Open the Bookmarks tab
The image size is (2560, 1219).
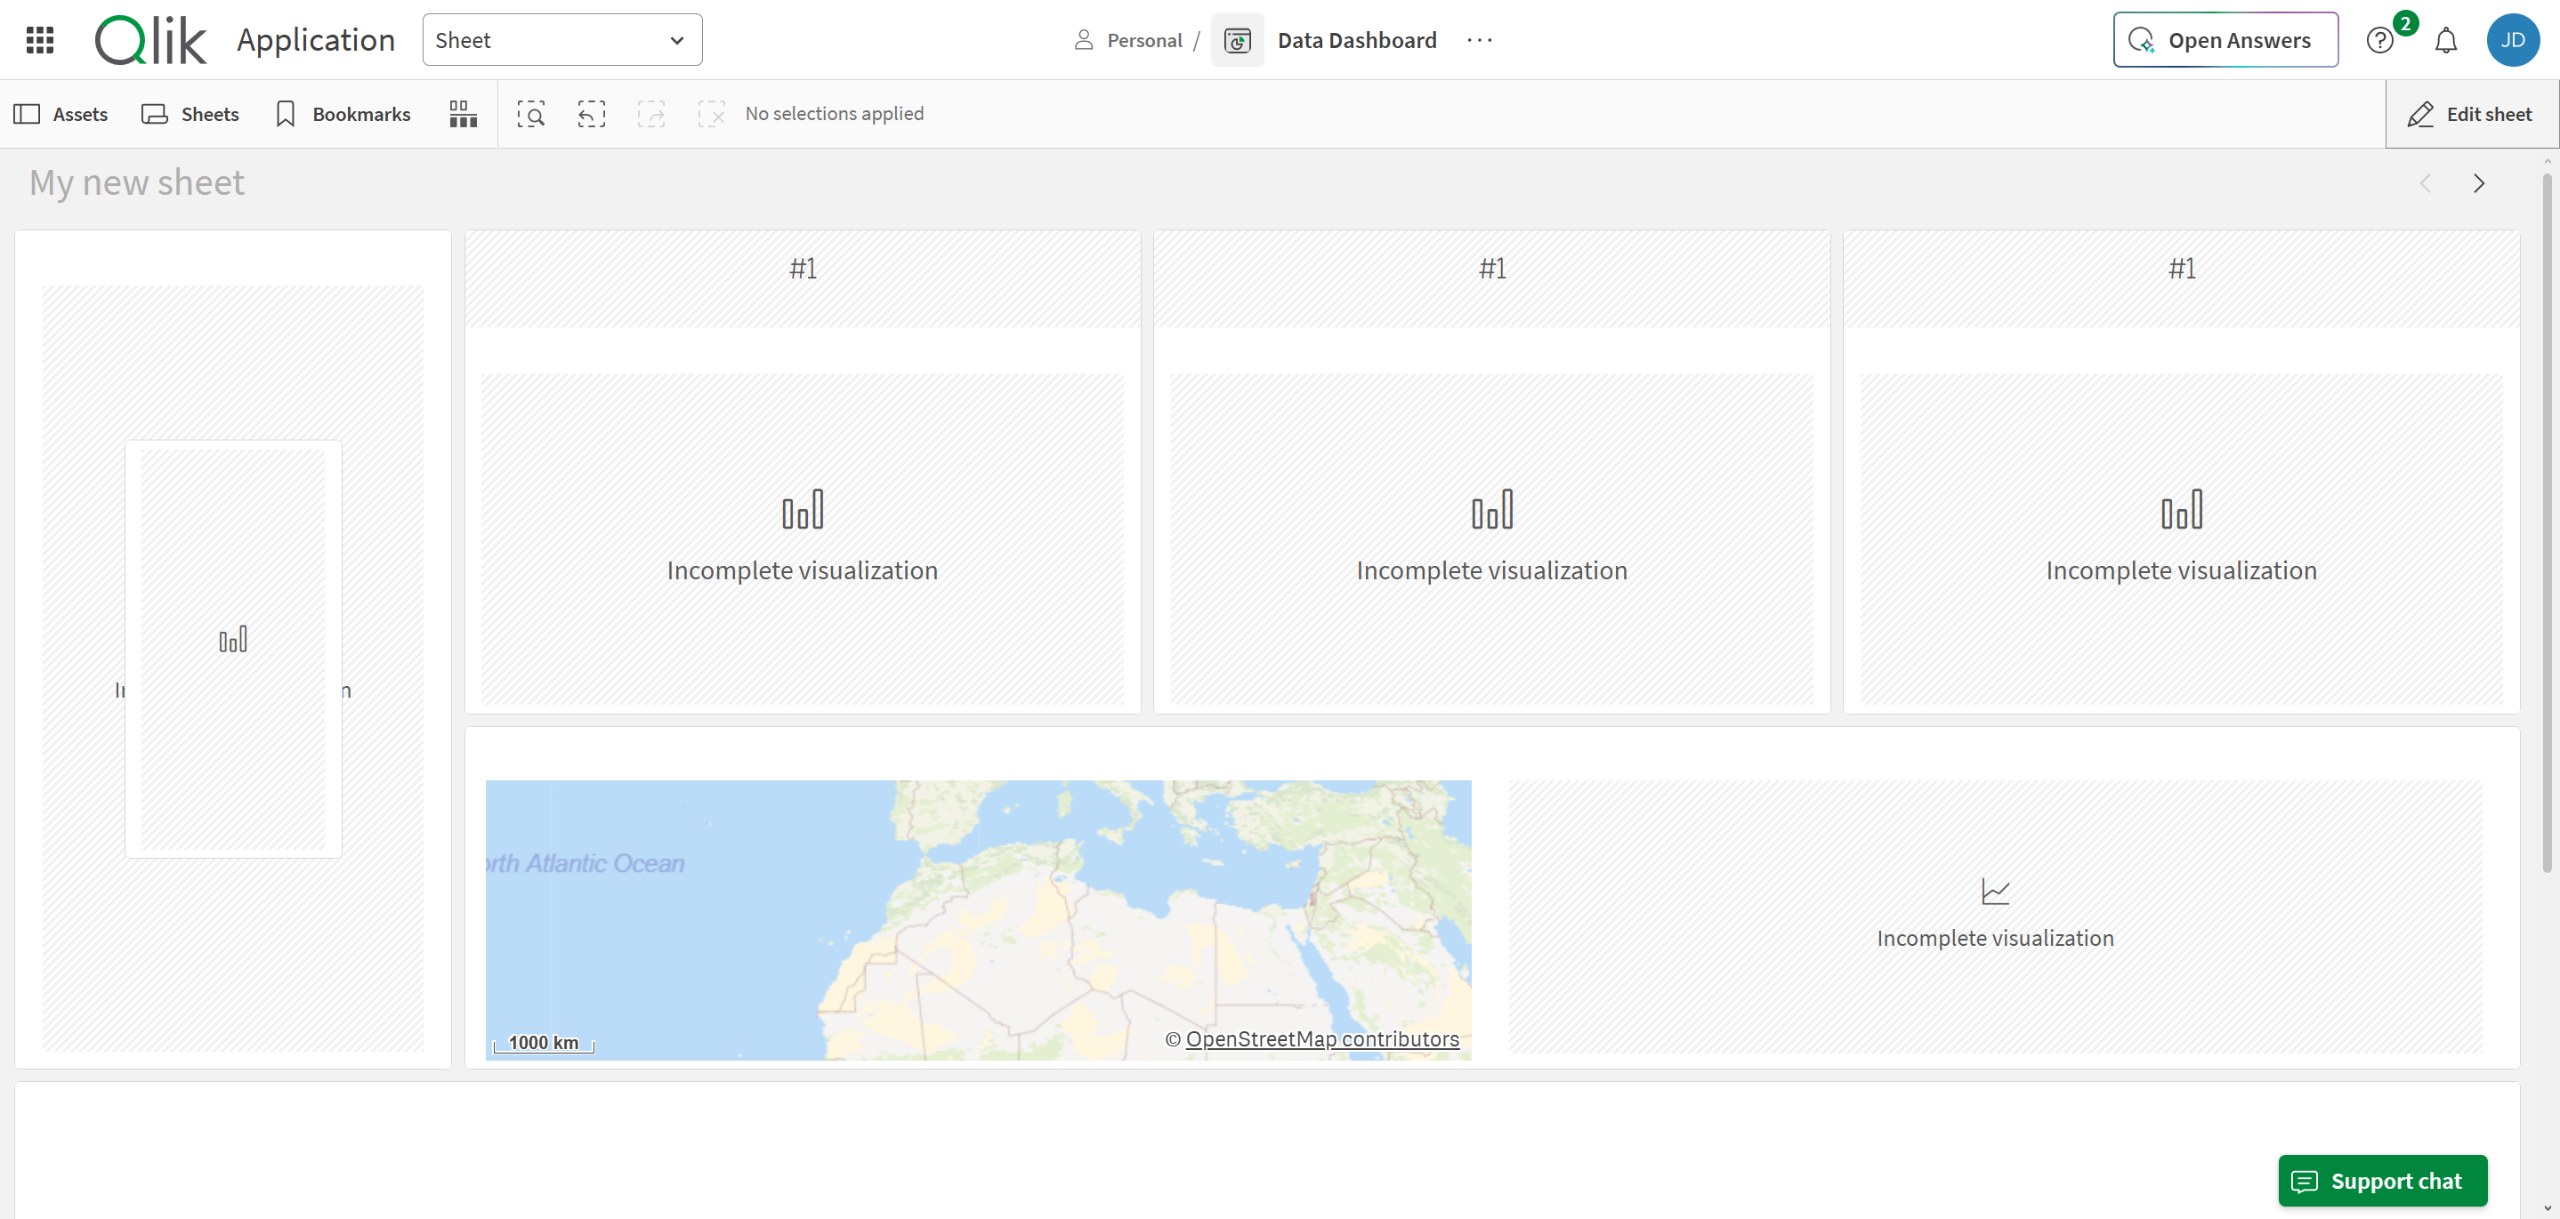click(x=343, y=114)
